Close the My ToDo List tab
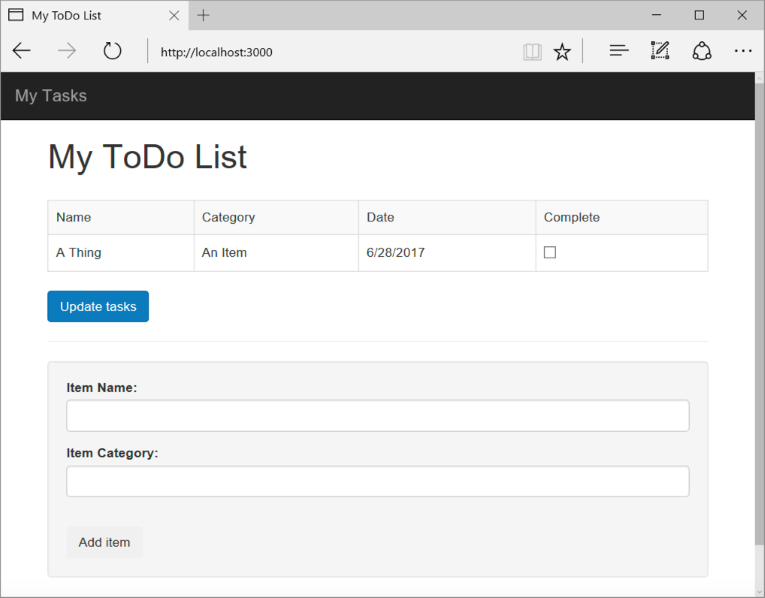 pos(174,16)
